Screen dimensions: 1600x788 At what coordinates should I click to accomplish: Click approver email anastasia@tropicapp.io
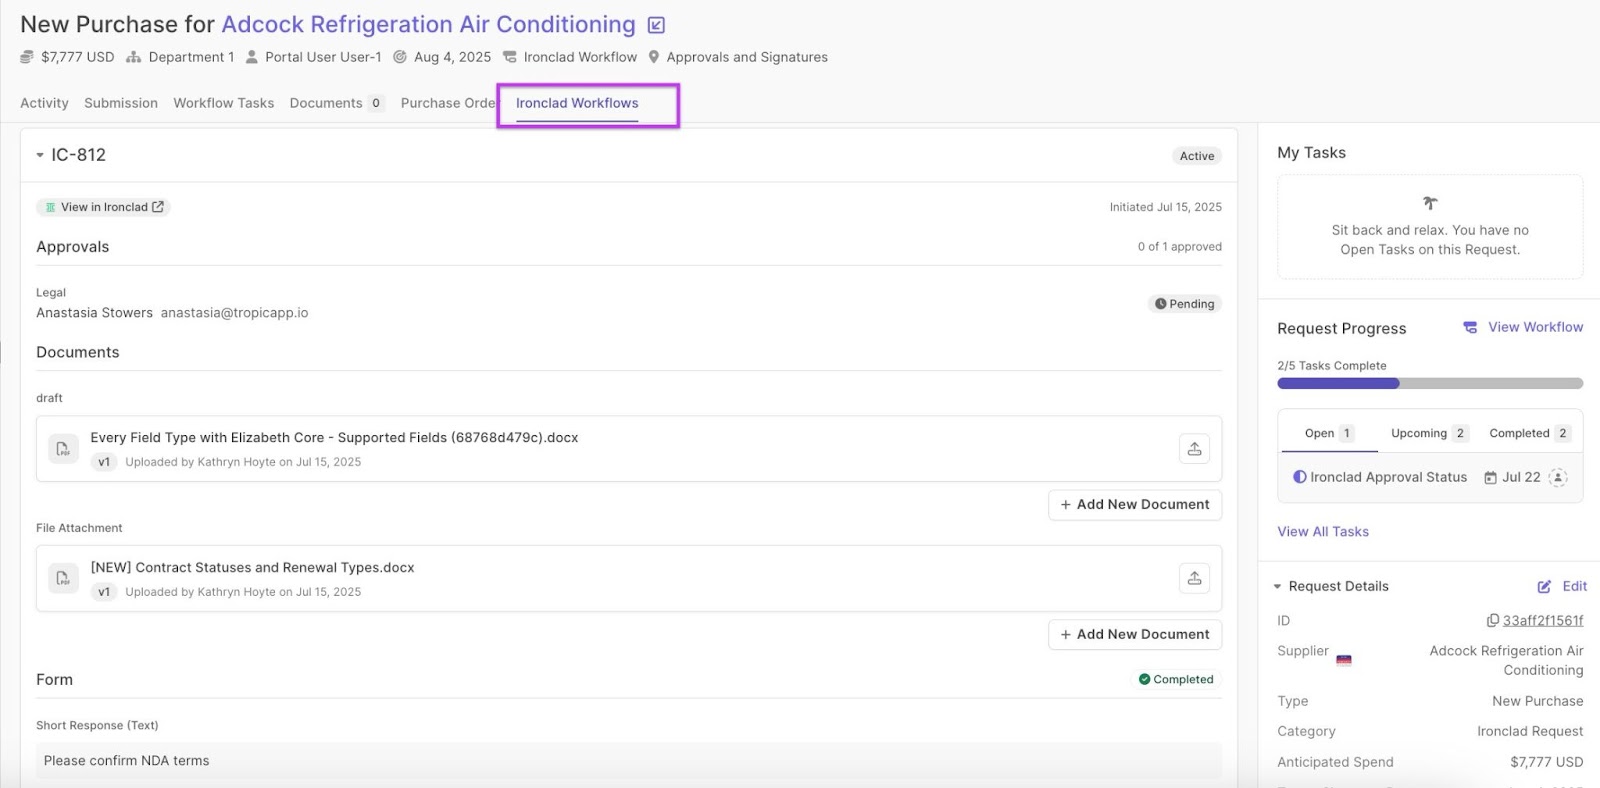pos(234,313)
